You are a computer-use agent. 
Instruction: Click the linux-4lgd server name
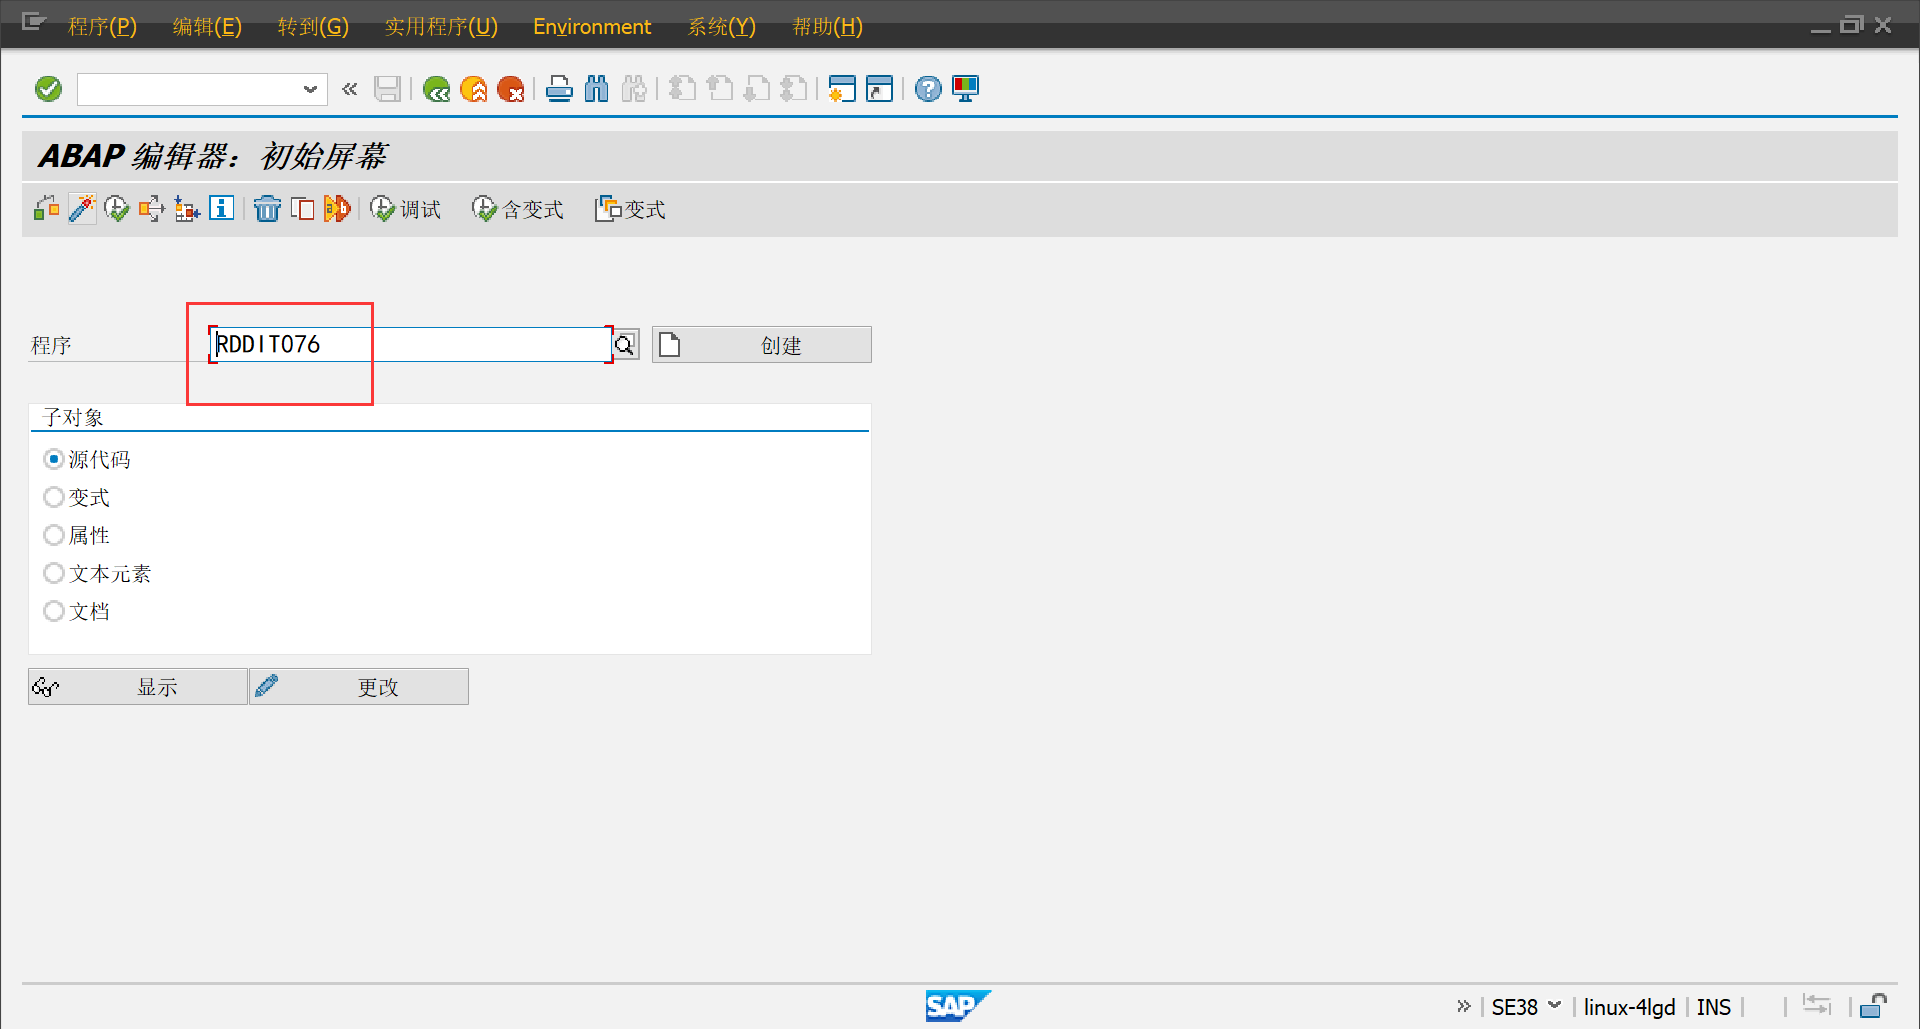pos(1629,1007)
